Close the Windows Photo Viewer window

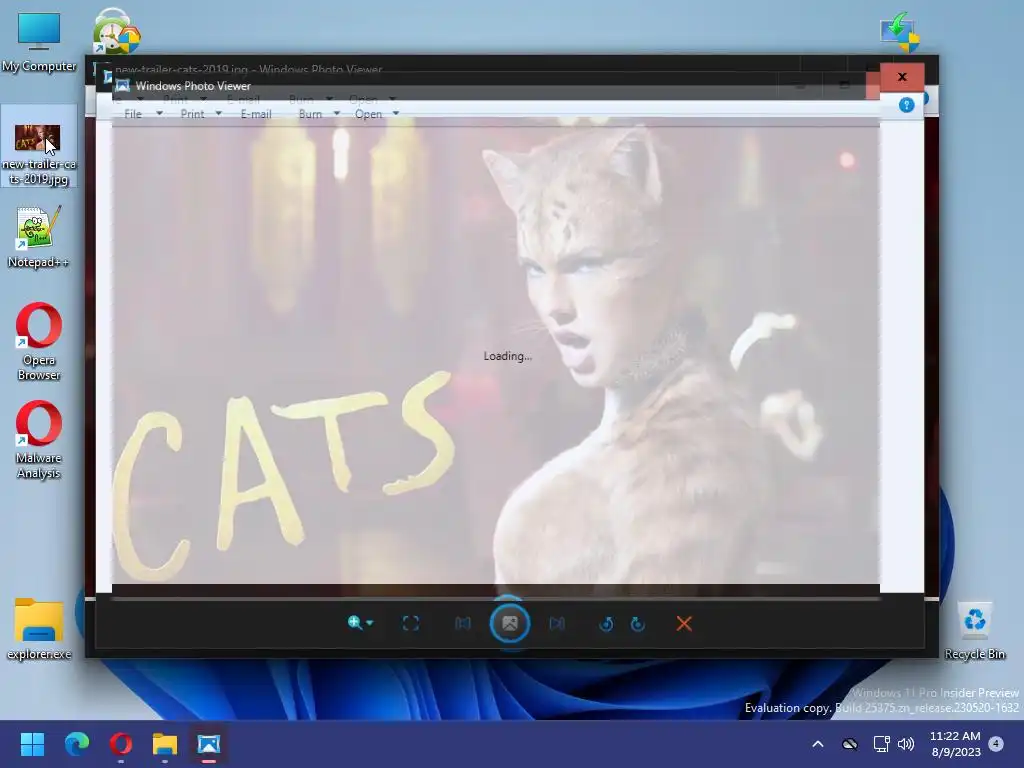[902, 77]
